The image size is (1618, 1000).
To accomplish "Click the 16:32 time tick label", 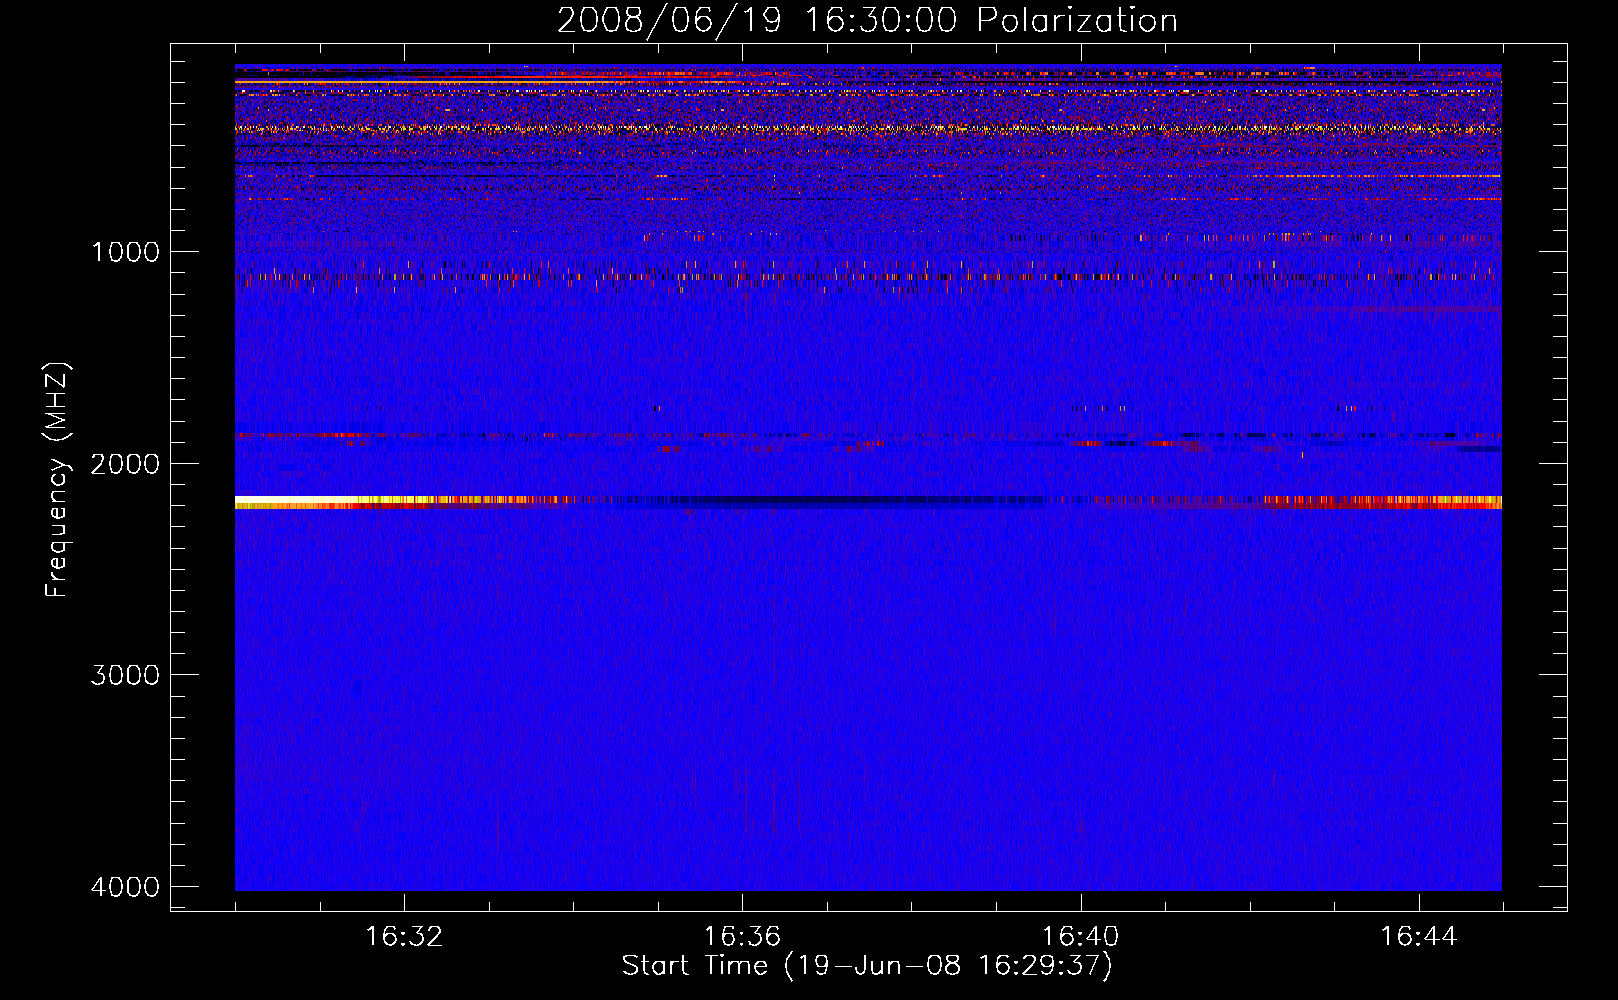I will [x=404, y=937].
